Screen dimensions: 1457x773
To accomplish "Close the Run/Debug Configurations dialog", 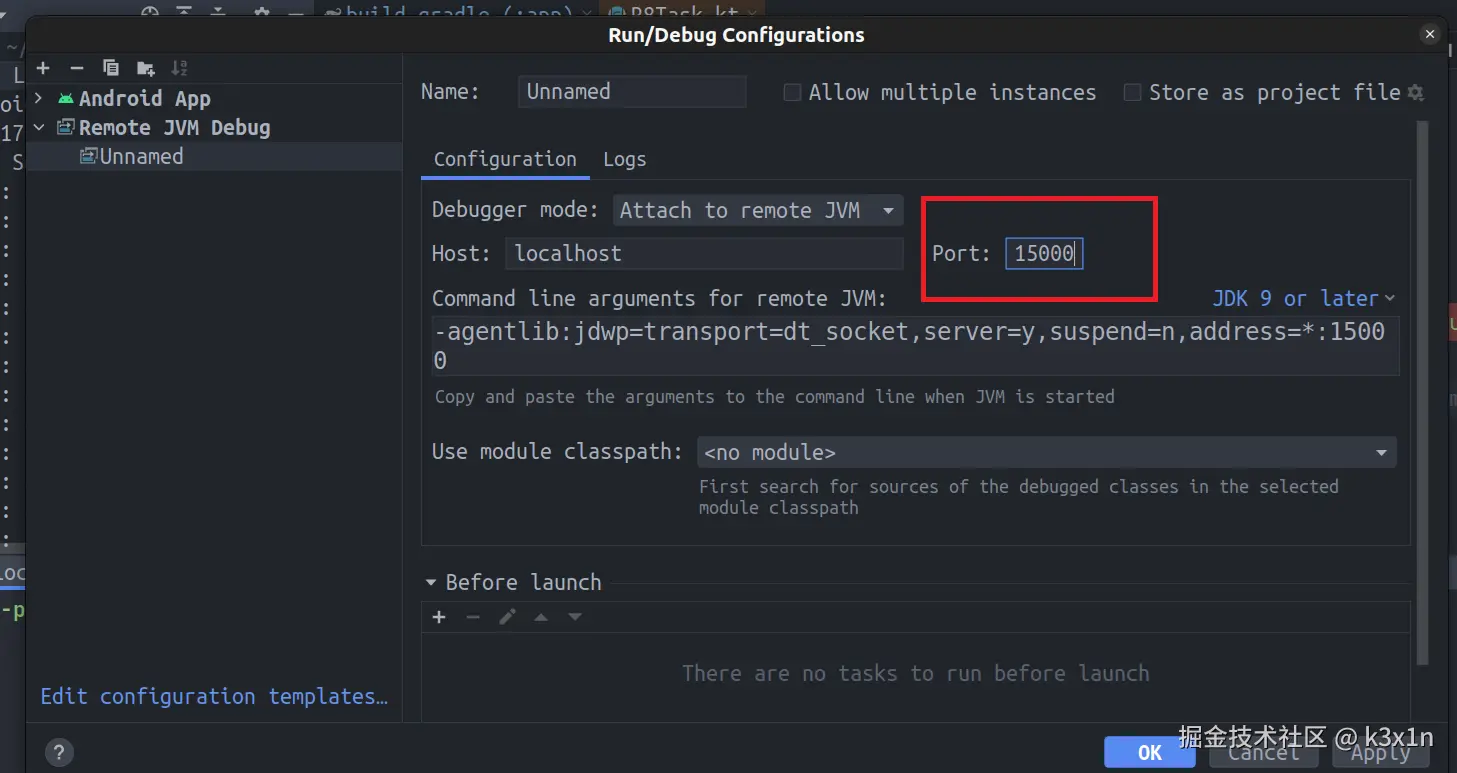I will click(x=1430, y=34).
